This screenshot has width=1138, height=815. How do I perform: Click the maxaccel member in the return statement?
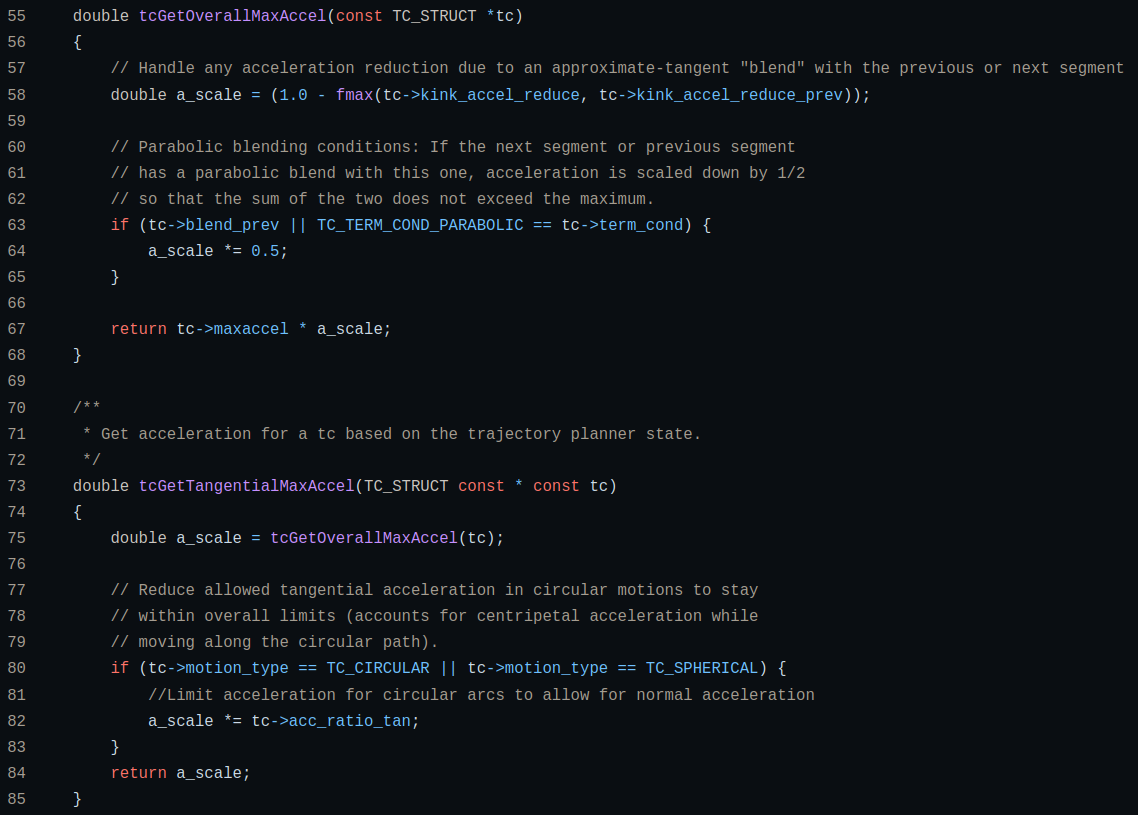(x=251, y=329)
